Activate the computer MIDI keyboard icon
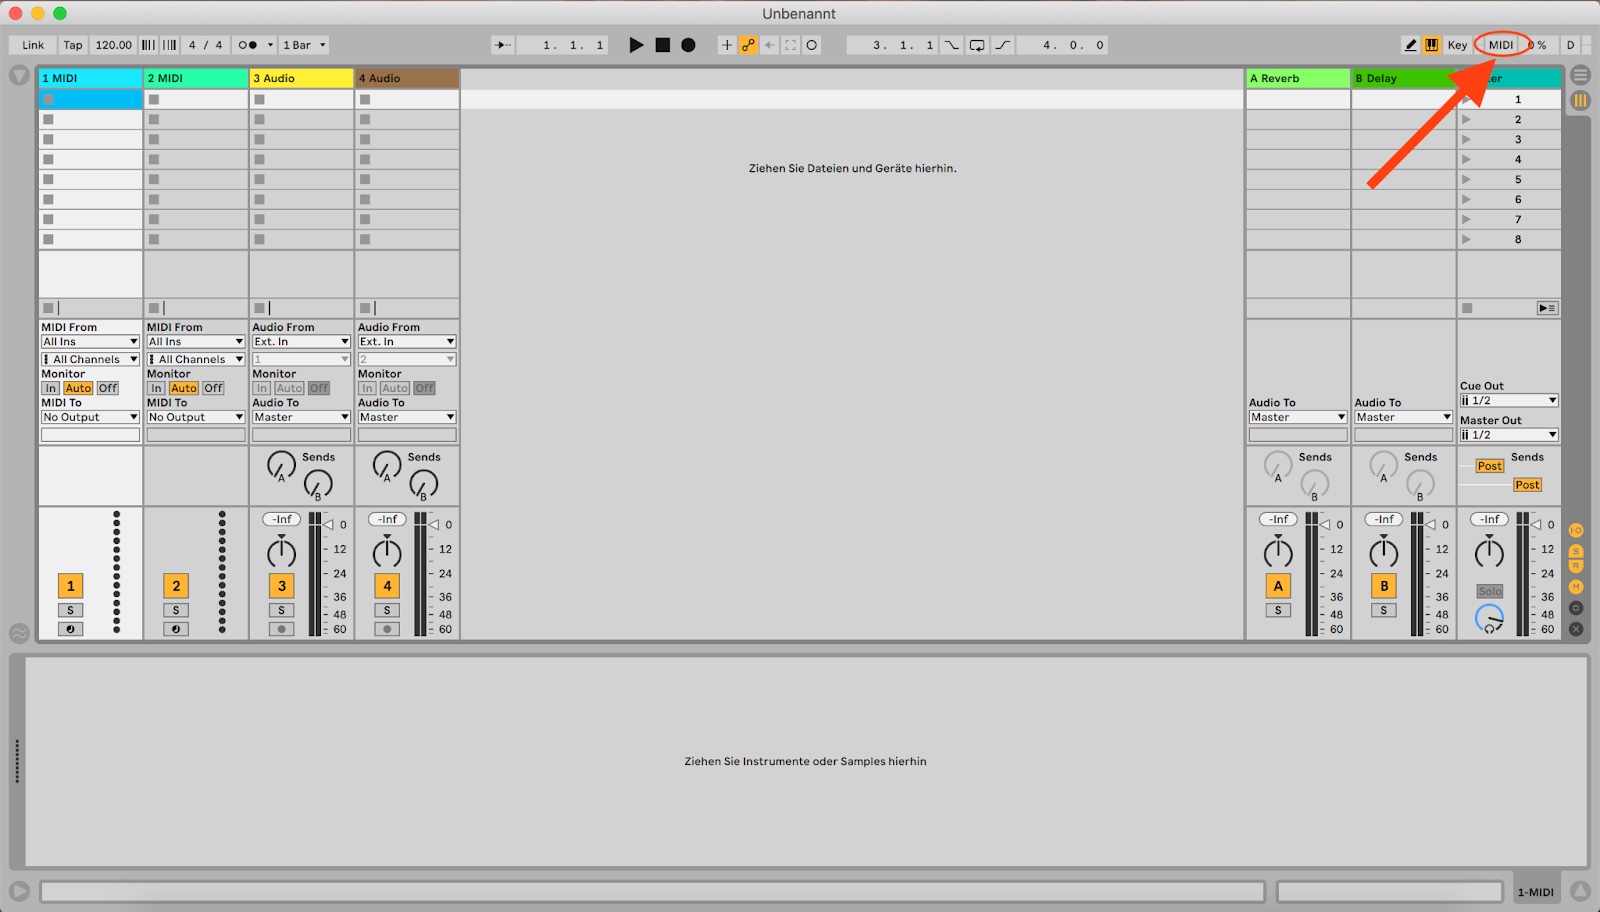Screen dimensions: 1600x912 (x=1432, y=45)
